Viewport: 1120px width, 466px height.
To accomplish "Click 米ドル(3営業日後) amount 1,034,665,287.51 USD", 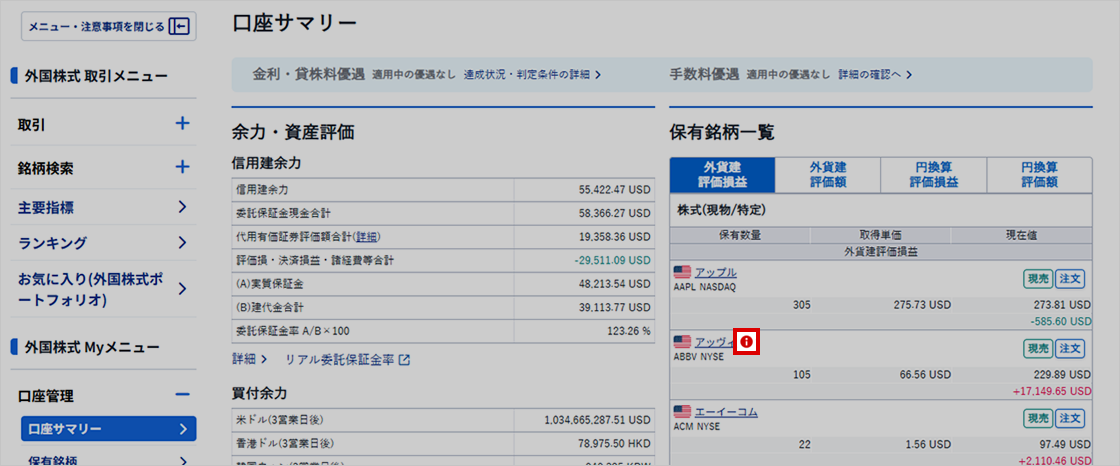I will [597, 420].
